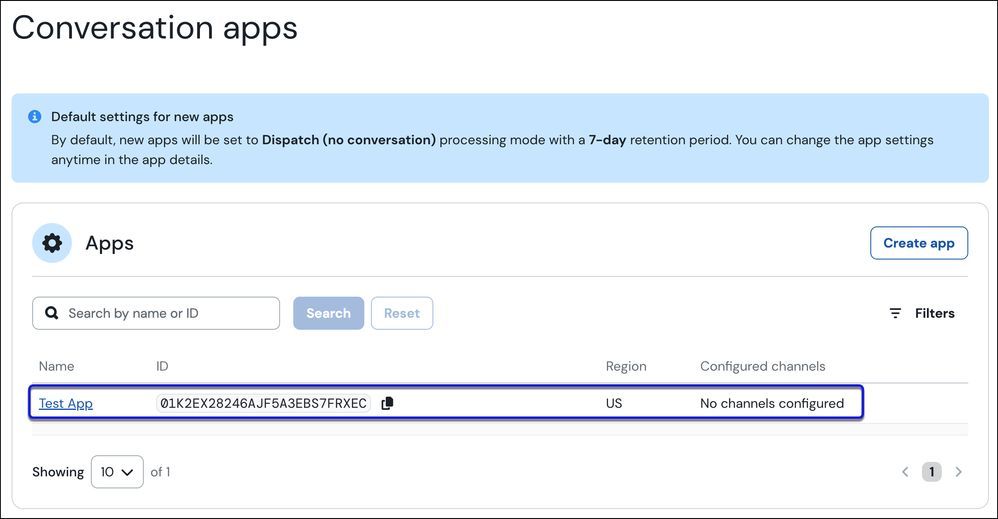Viewport: 998px width, 519px height.
Task: Select the app ID text 01K2EX28246AJF5A3EBS7FRXEC
Action: (x=263, y=403)
